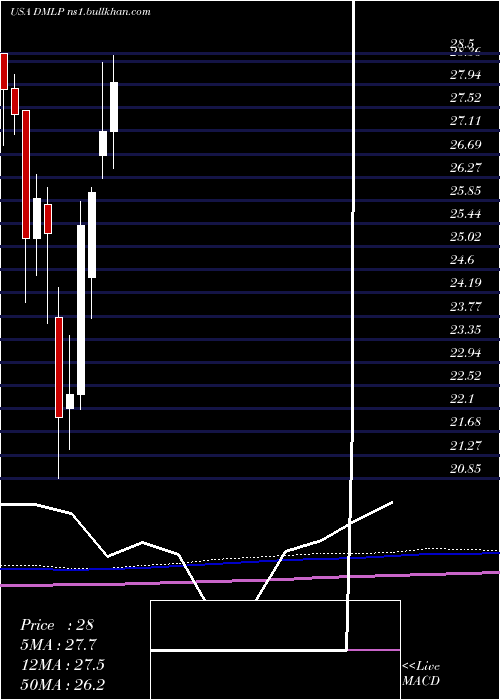Click the blue moving average line
The height and width of the screenshot is (700, 500).
point(250,562)
